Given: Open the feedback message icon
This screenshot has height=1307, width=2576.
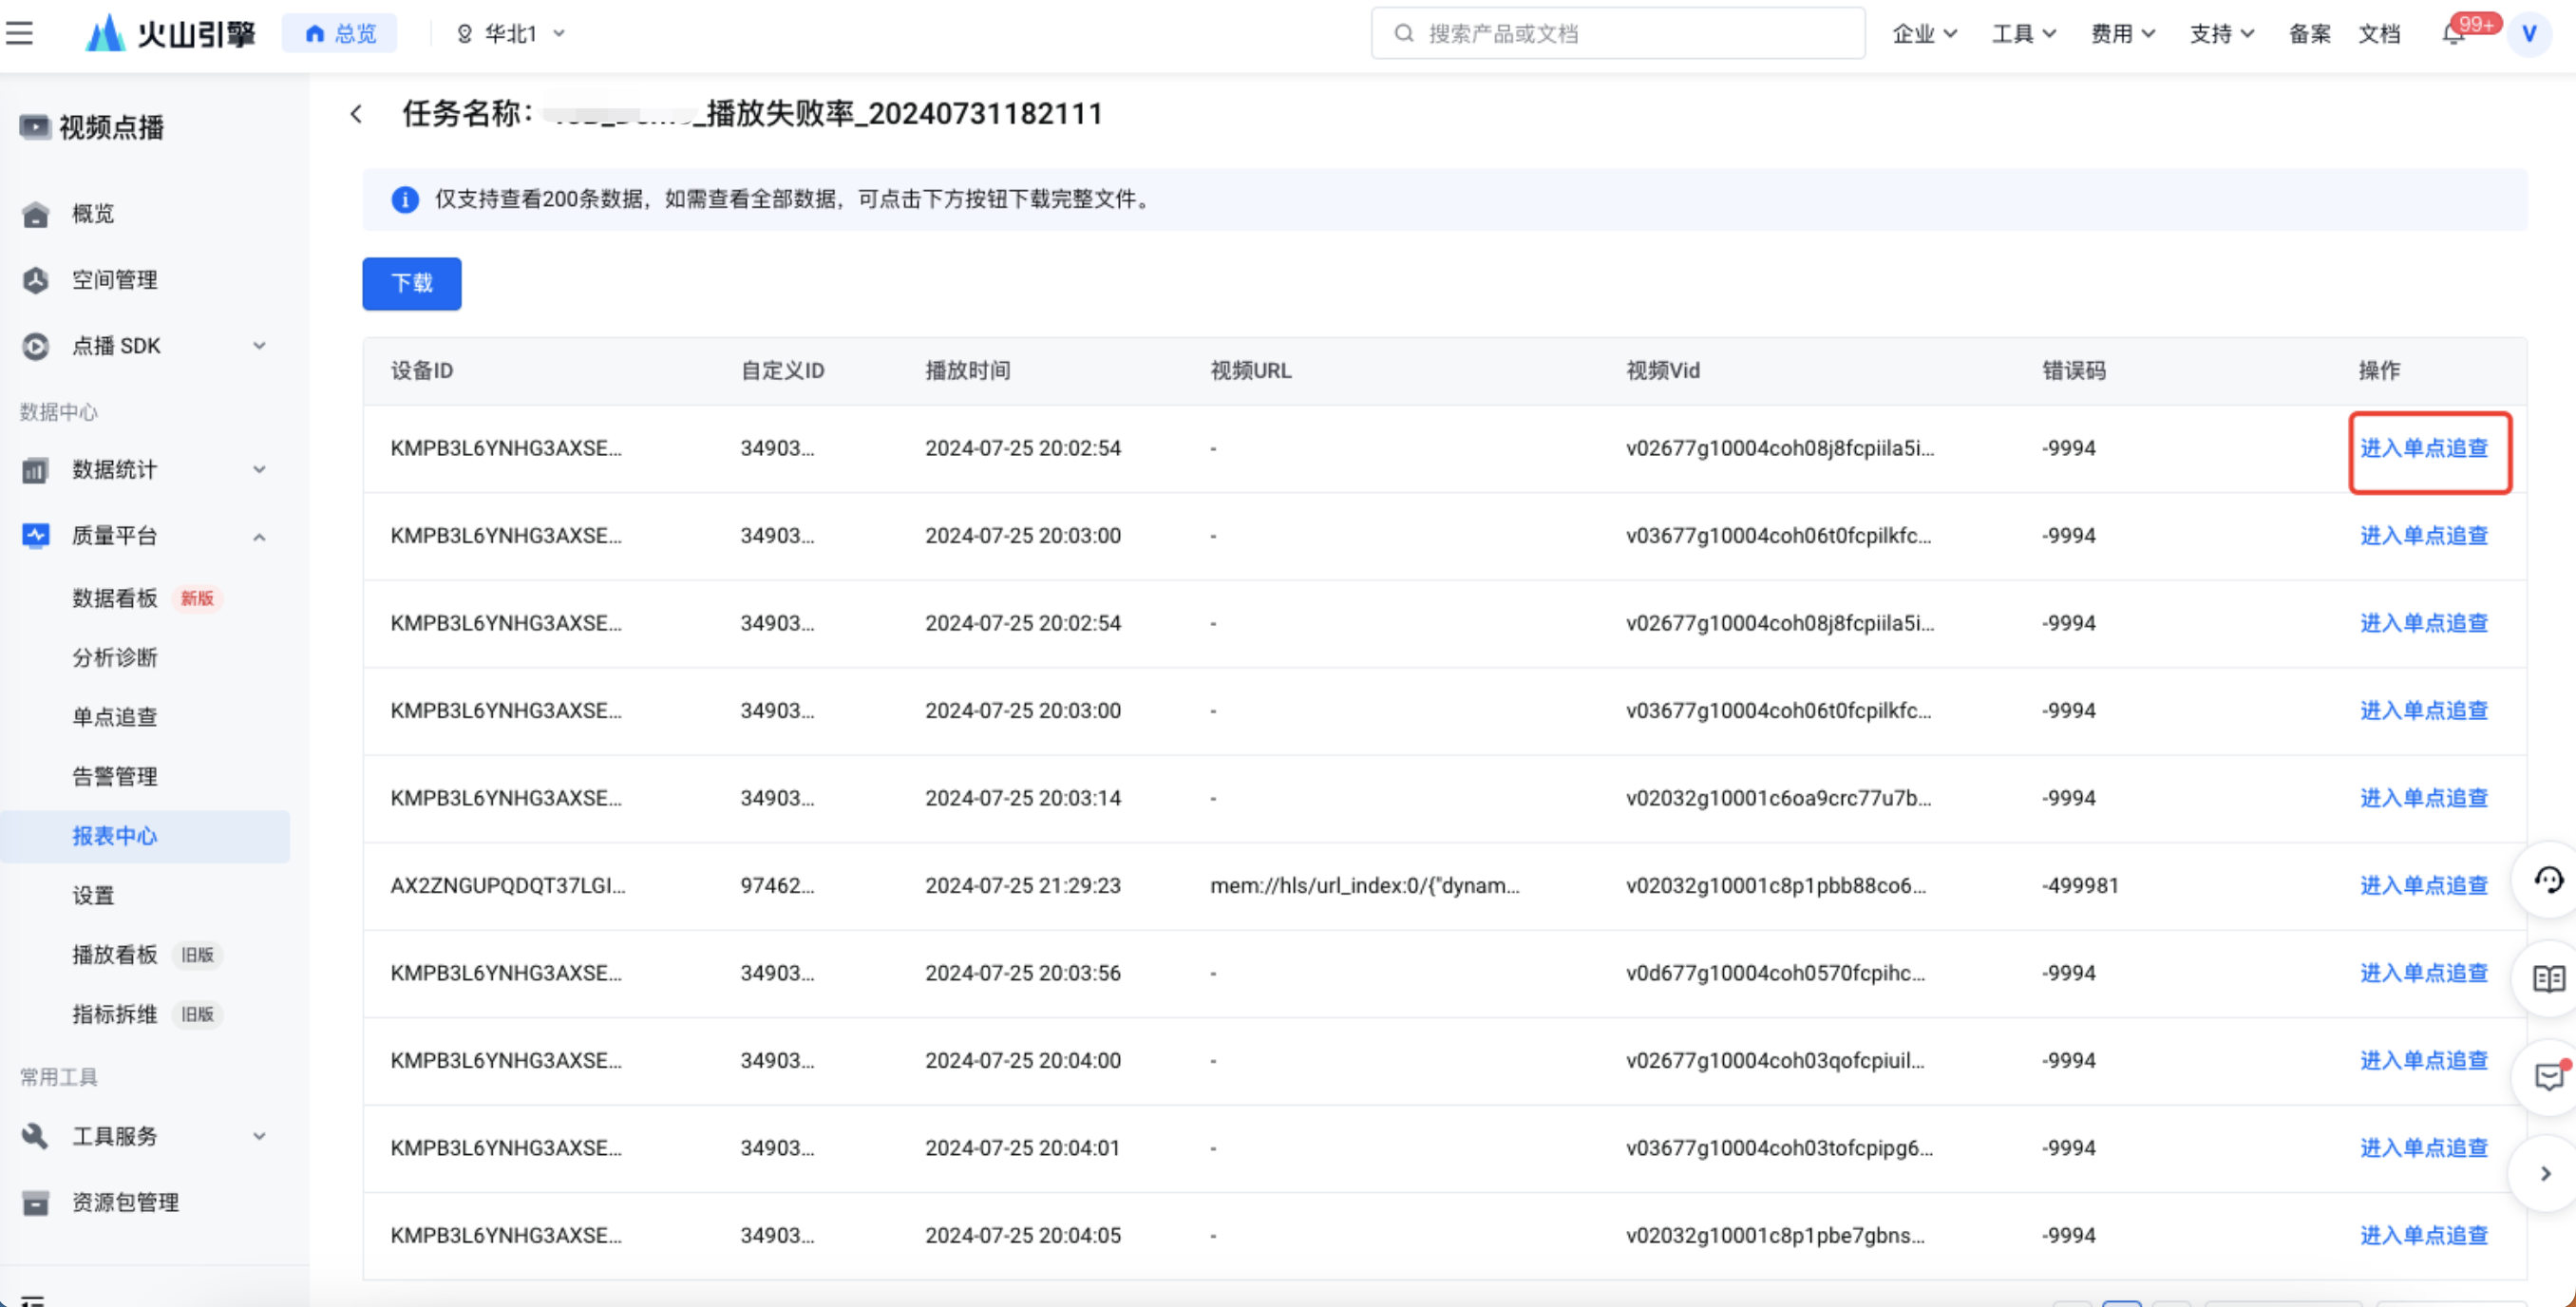Looking at the screenshot, I should (2548, 1077).
